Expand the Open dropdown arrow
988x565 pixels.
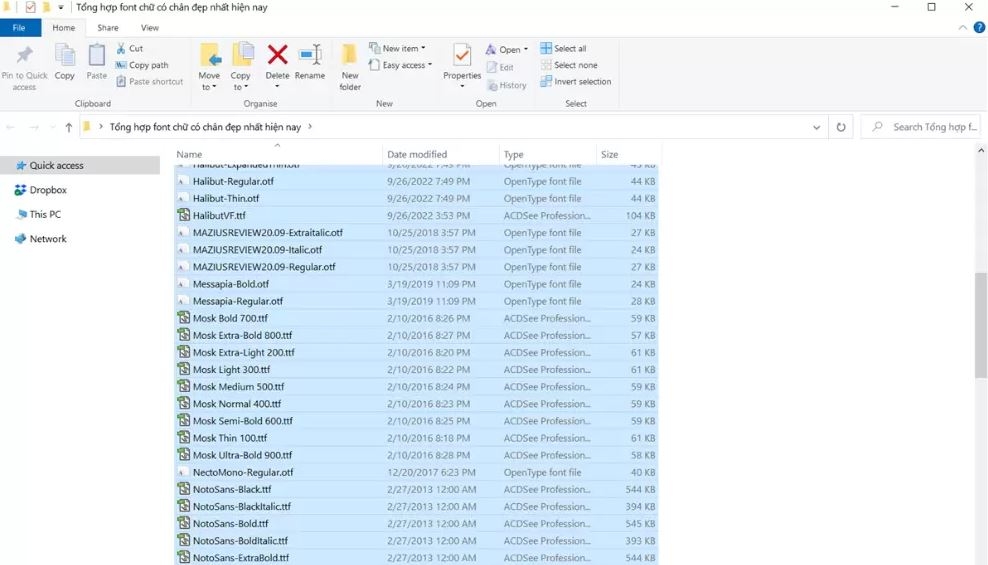[526, 49]
